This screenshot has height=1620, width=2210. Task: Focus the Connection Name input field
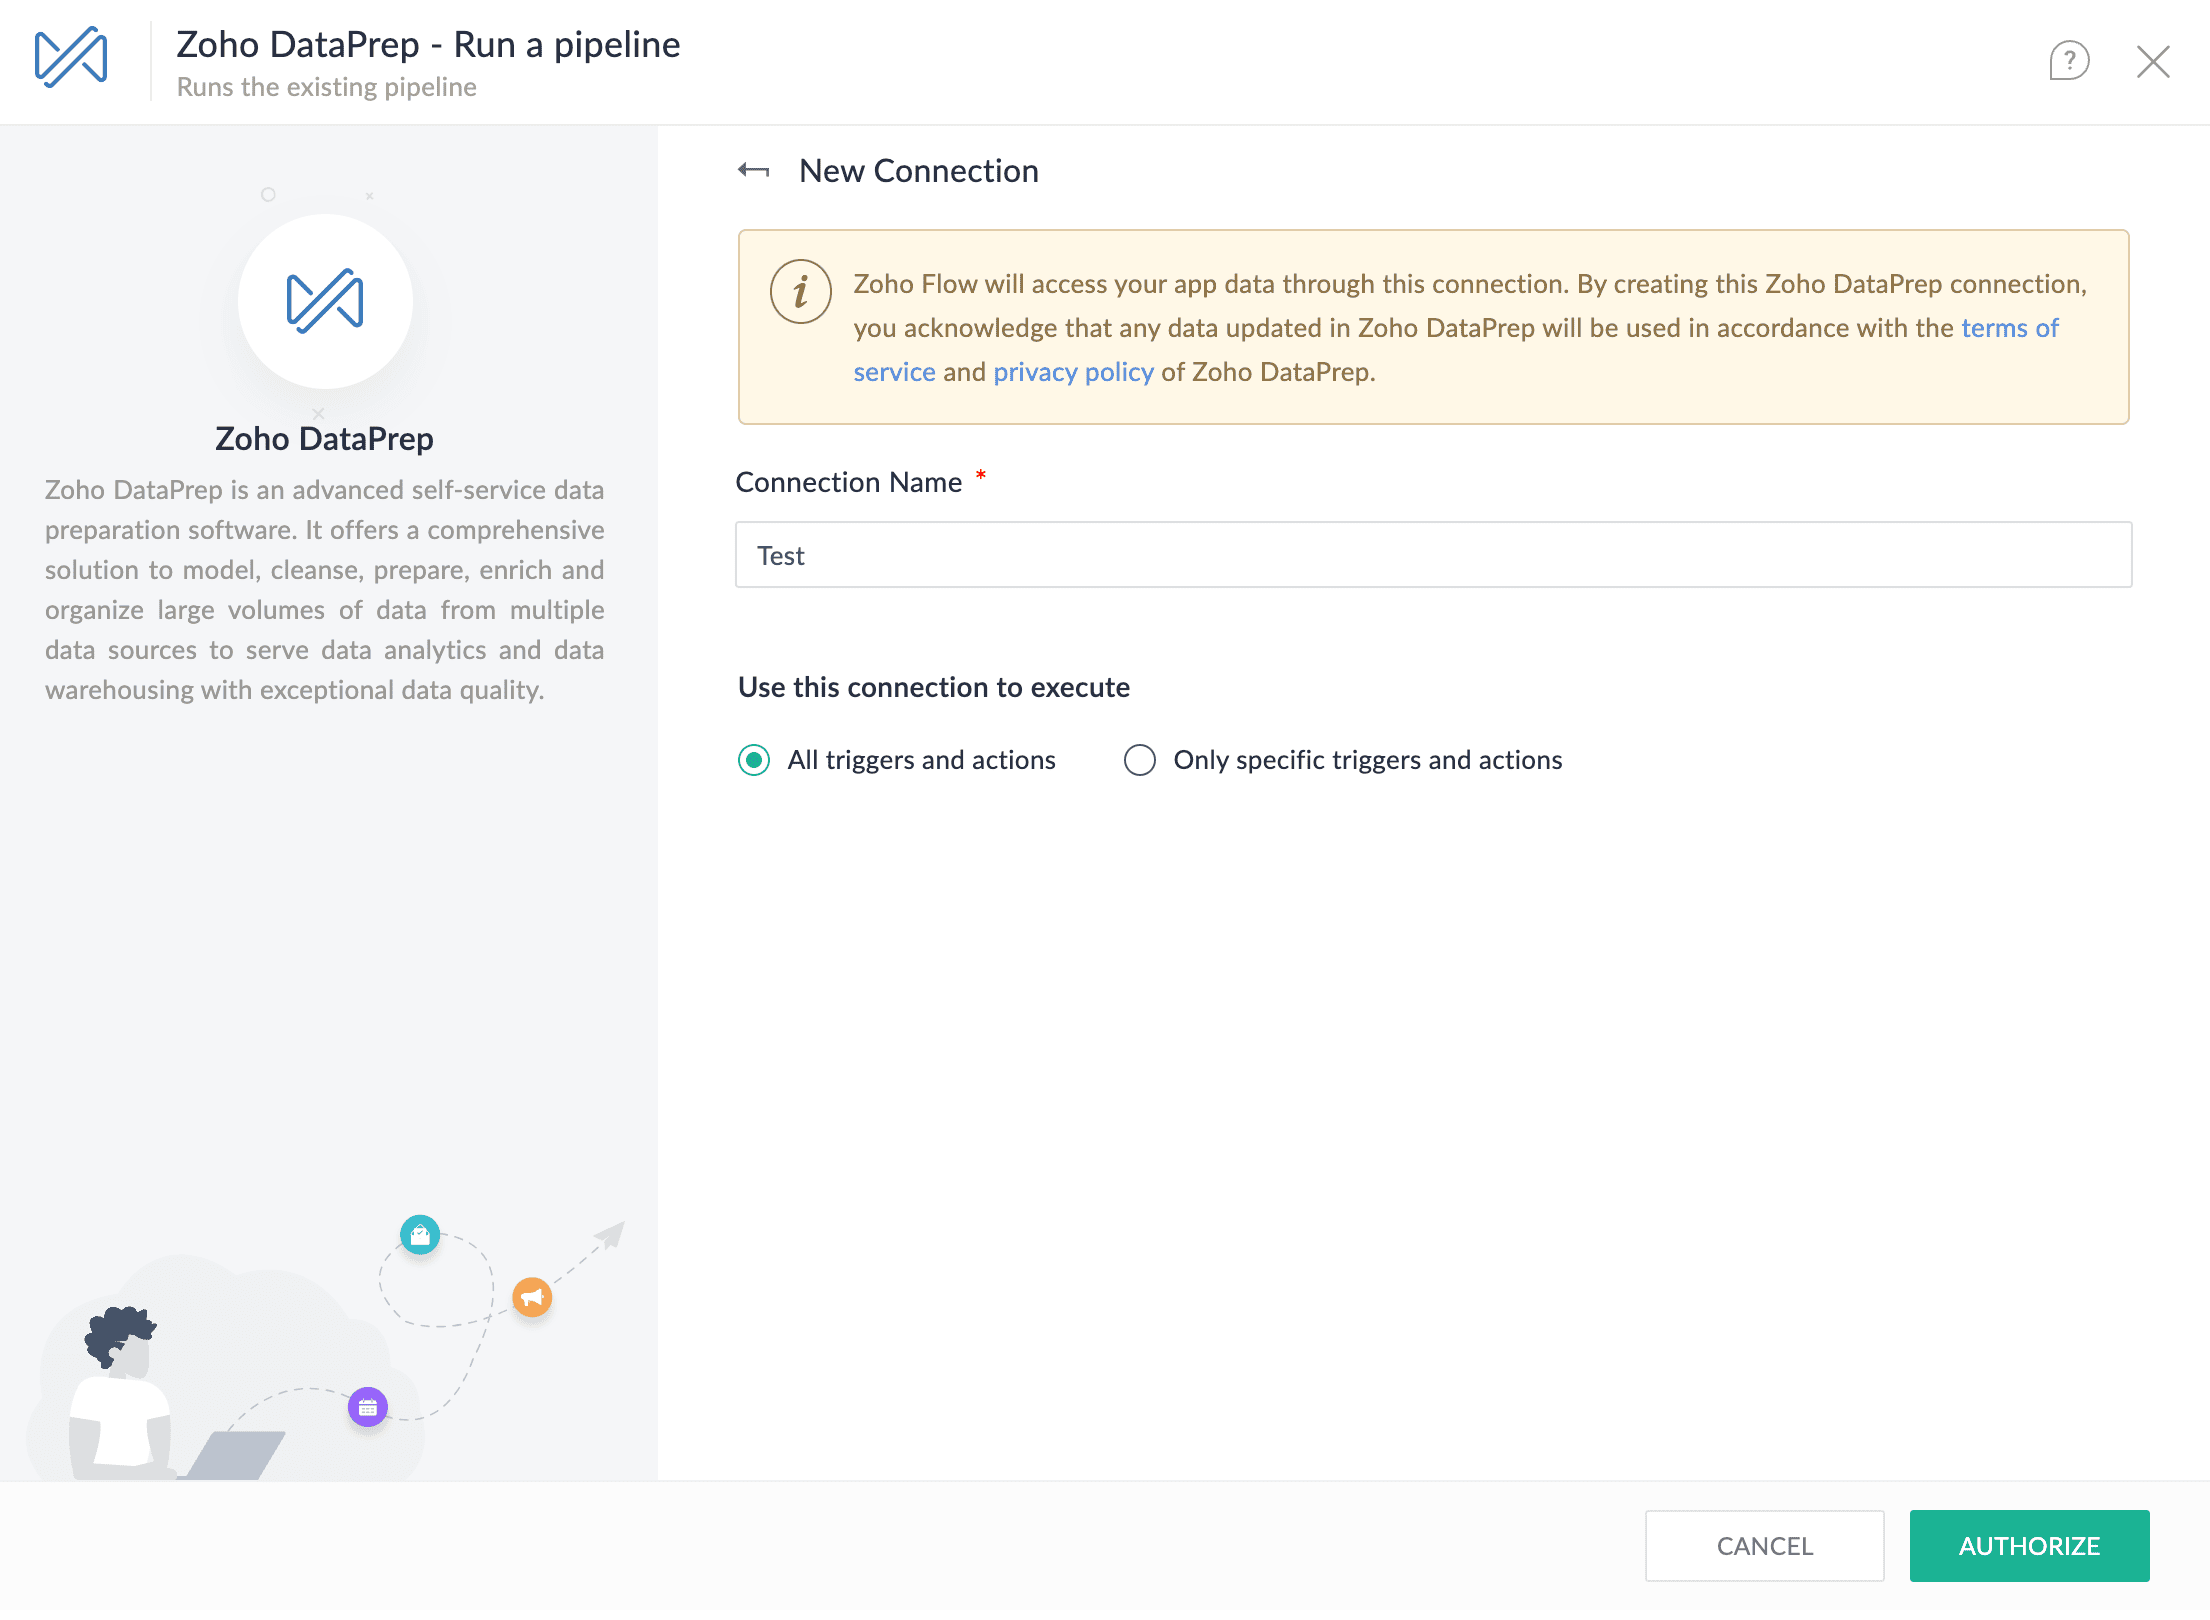[1433, 555]
